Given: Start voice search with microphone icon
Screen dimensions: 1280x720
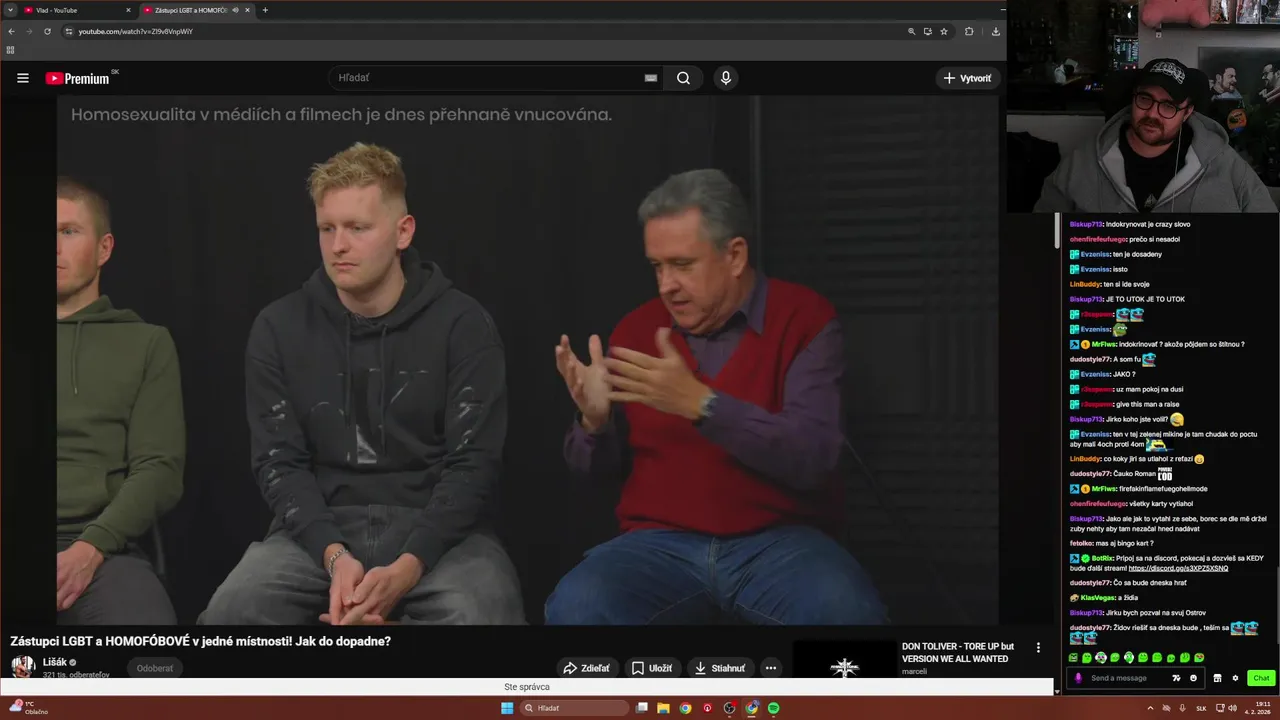Looking at the screenshot, I should (726, 78).
